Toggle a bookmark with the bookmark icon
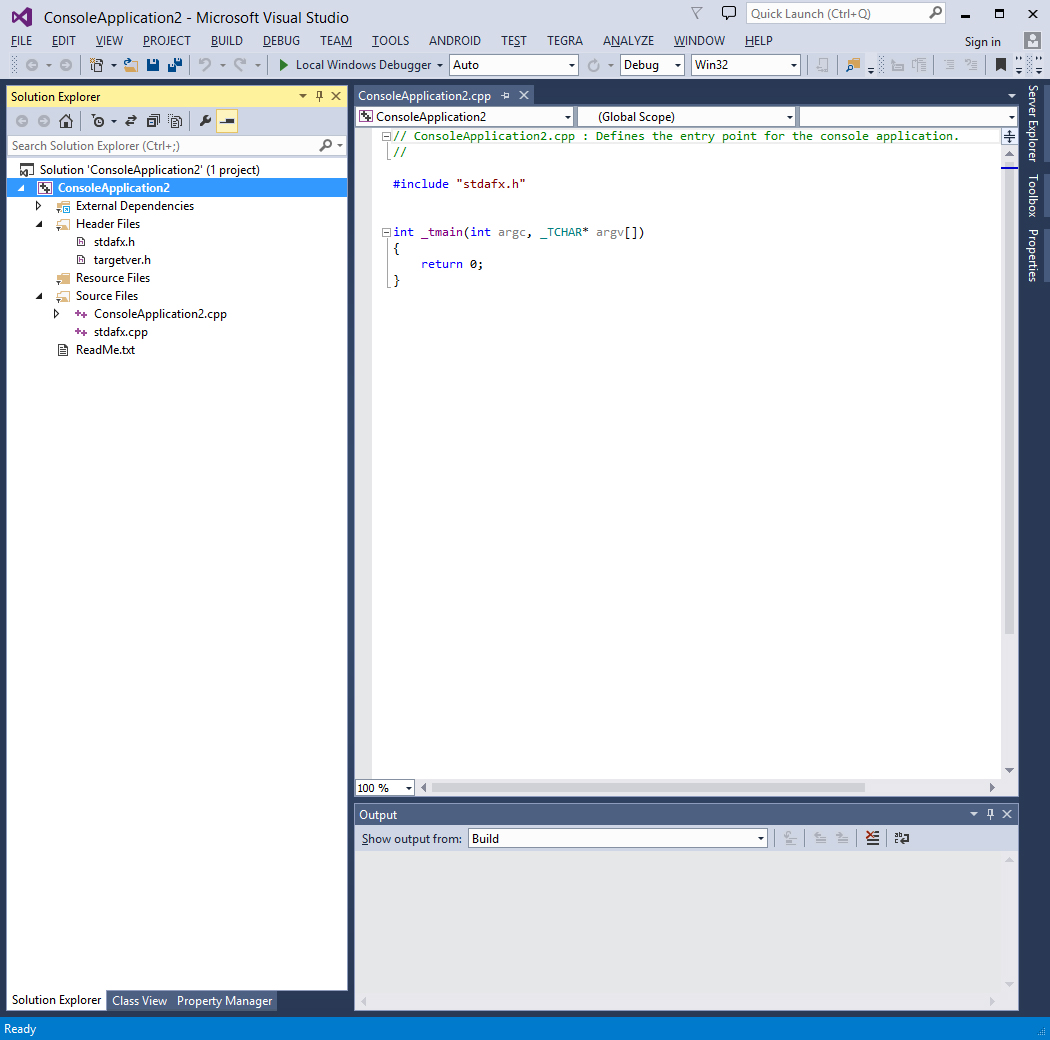Screen dimensions: 1050x1040 [1000, 65]
